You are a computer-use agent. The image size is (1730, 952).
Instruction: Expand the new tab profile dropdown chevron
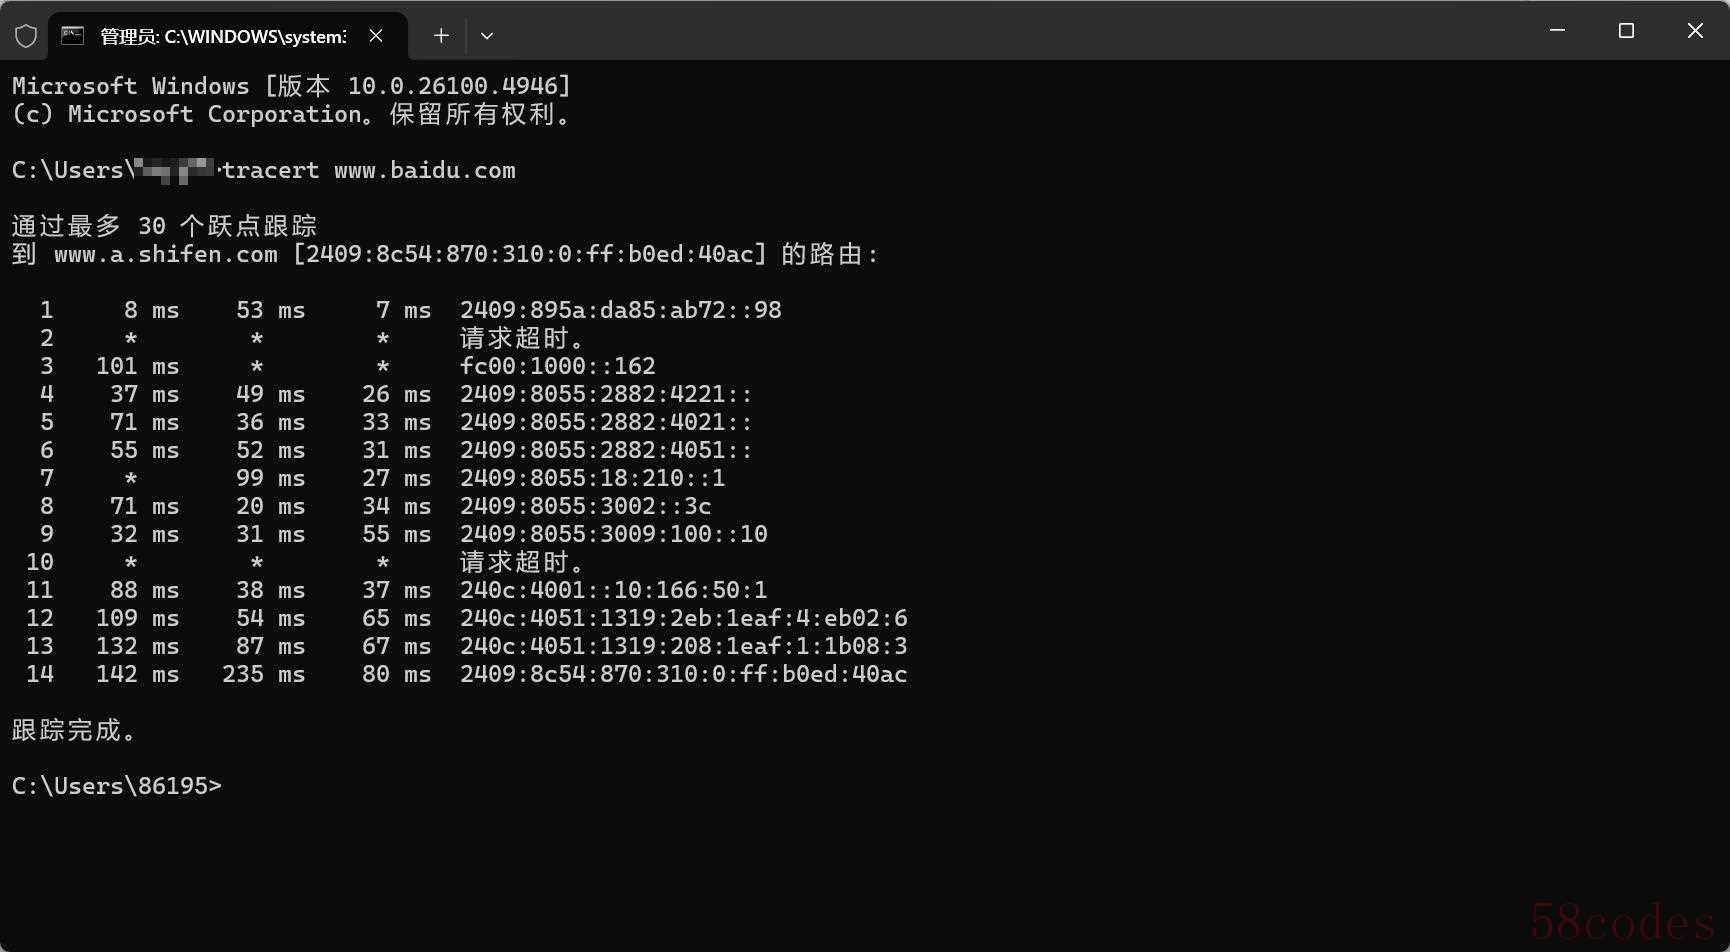(x=487, y=36)
